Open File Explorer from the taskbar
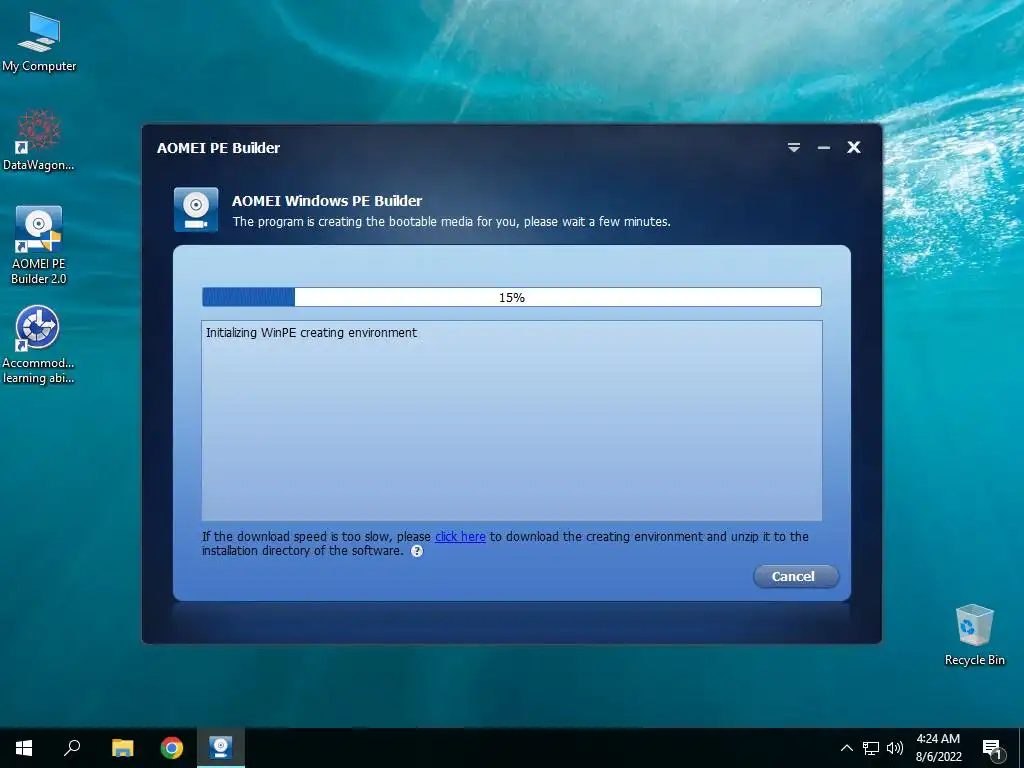This screenshot has width=1024, height=768. [x=122, y=748]
